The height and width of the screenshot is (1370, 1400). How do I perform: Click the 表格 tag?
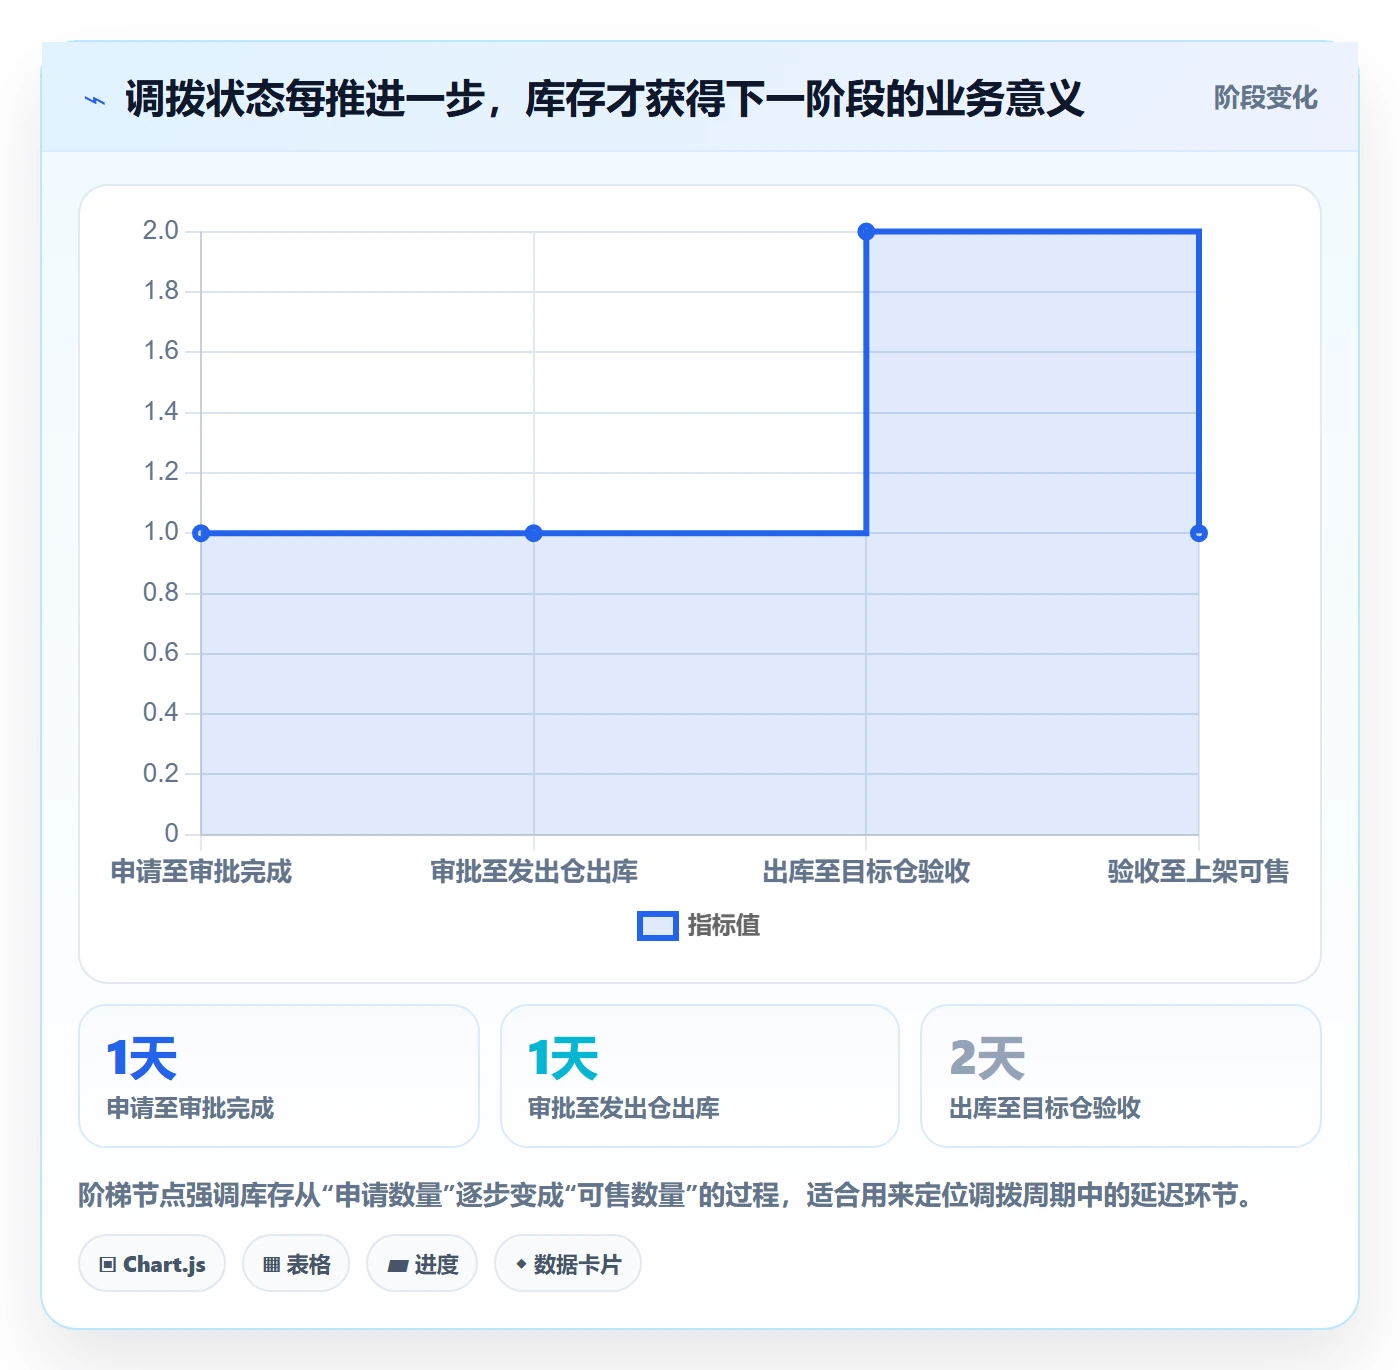click(x=296, y=1264)
